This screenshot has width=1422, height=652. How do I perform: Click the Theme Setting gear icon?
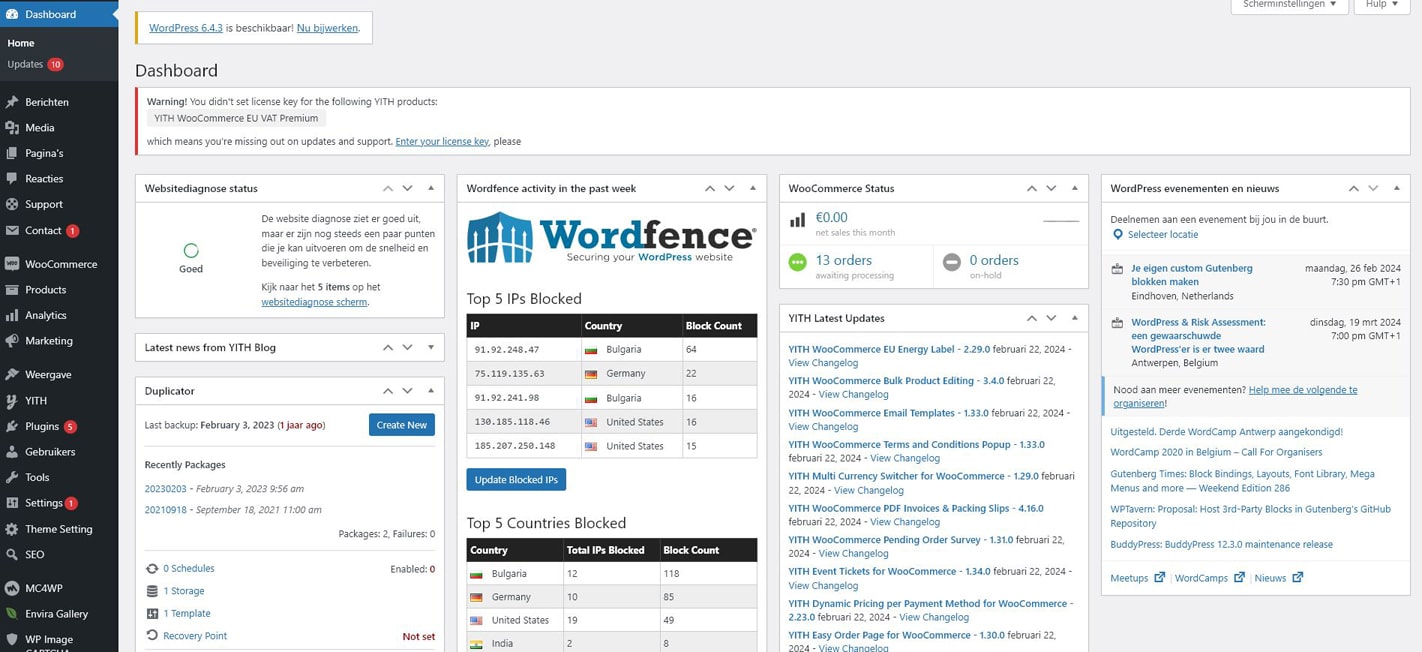[x=12, y=529]
